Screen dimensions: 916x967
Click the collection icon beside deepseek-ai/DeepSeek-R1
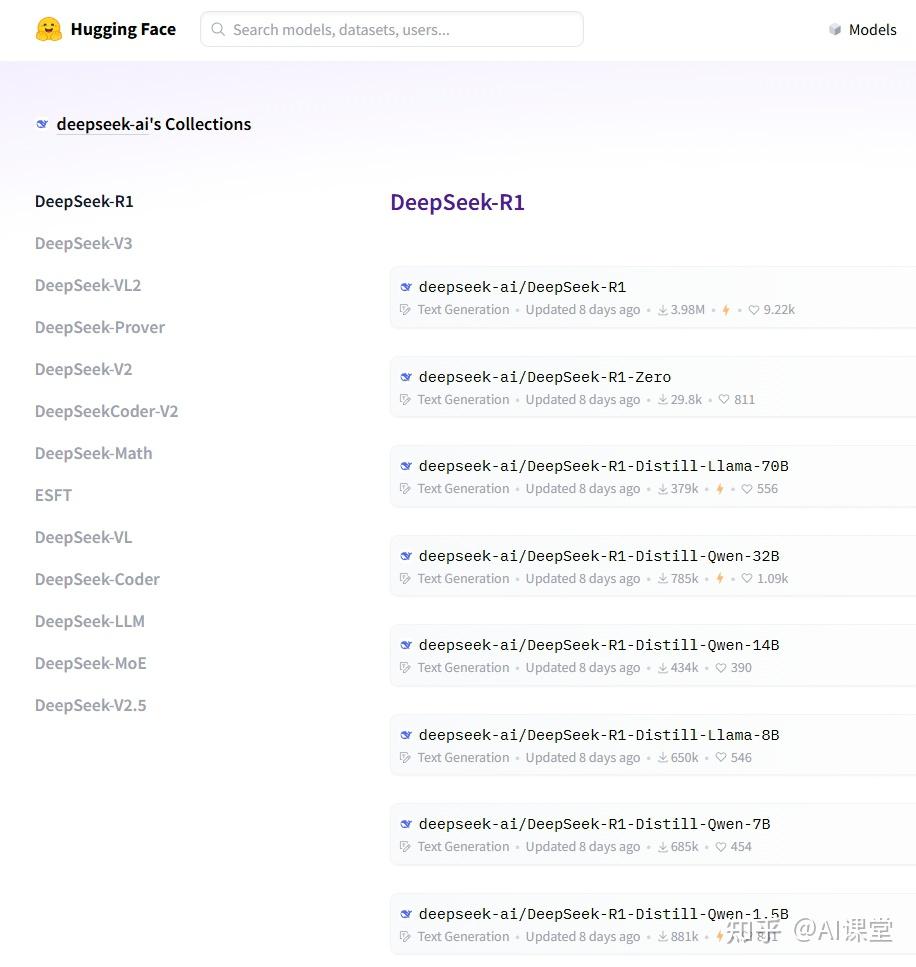(x=405, y=286)
